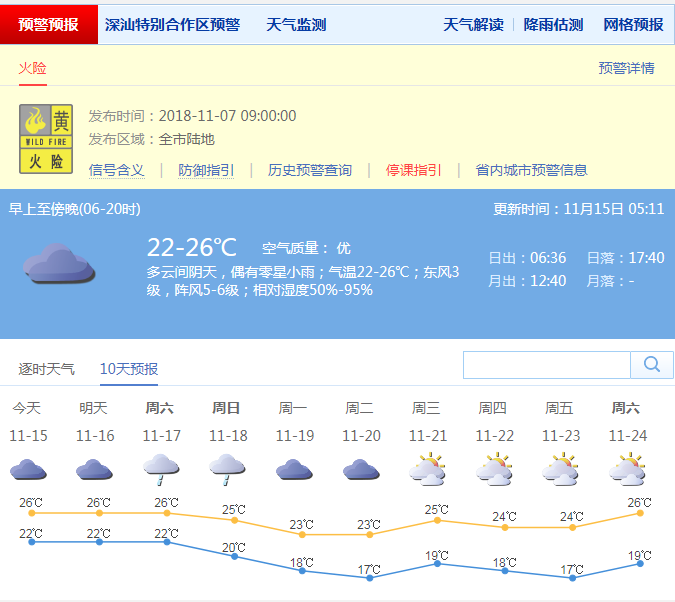Click the rain icon for 11-18
Screen dimensions: 675x602
(227, 468)
